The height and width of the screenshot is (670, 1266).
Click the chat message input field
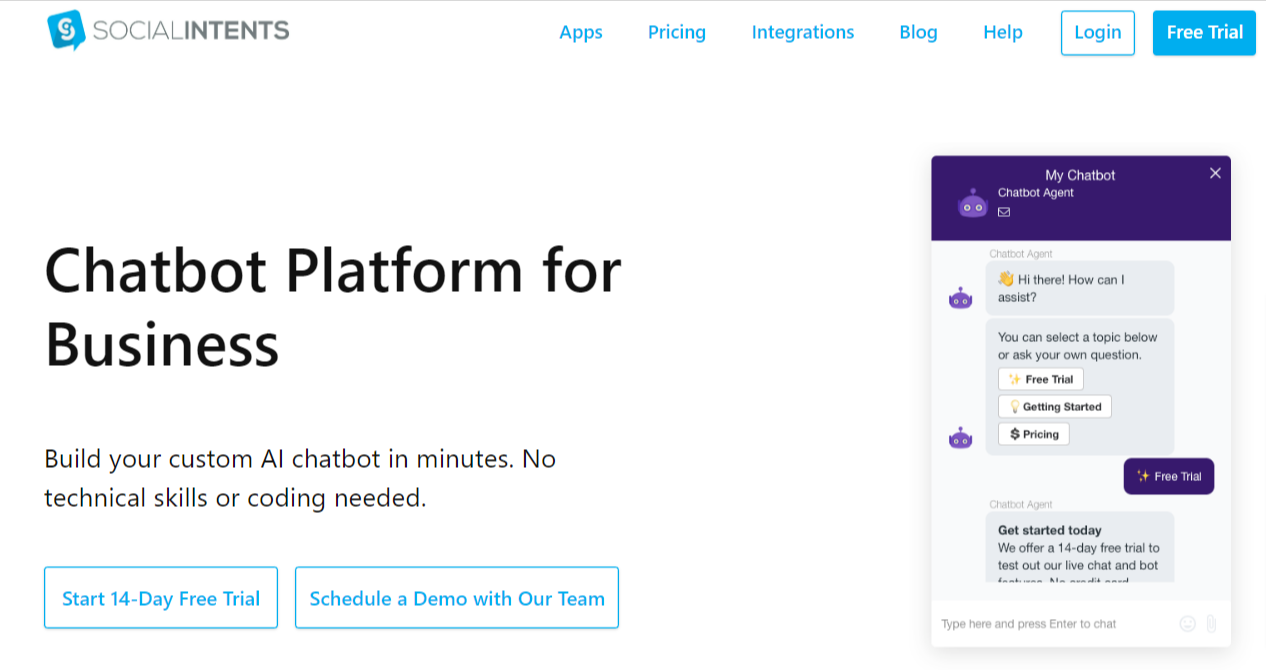[1050, 624]
